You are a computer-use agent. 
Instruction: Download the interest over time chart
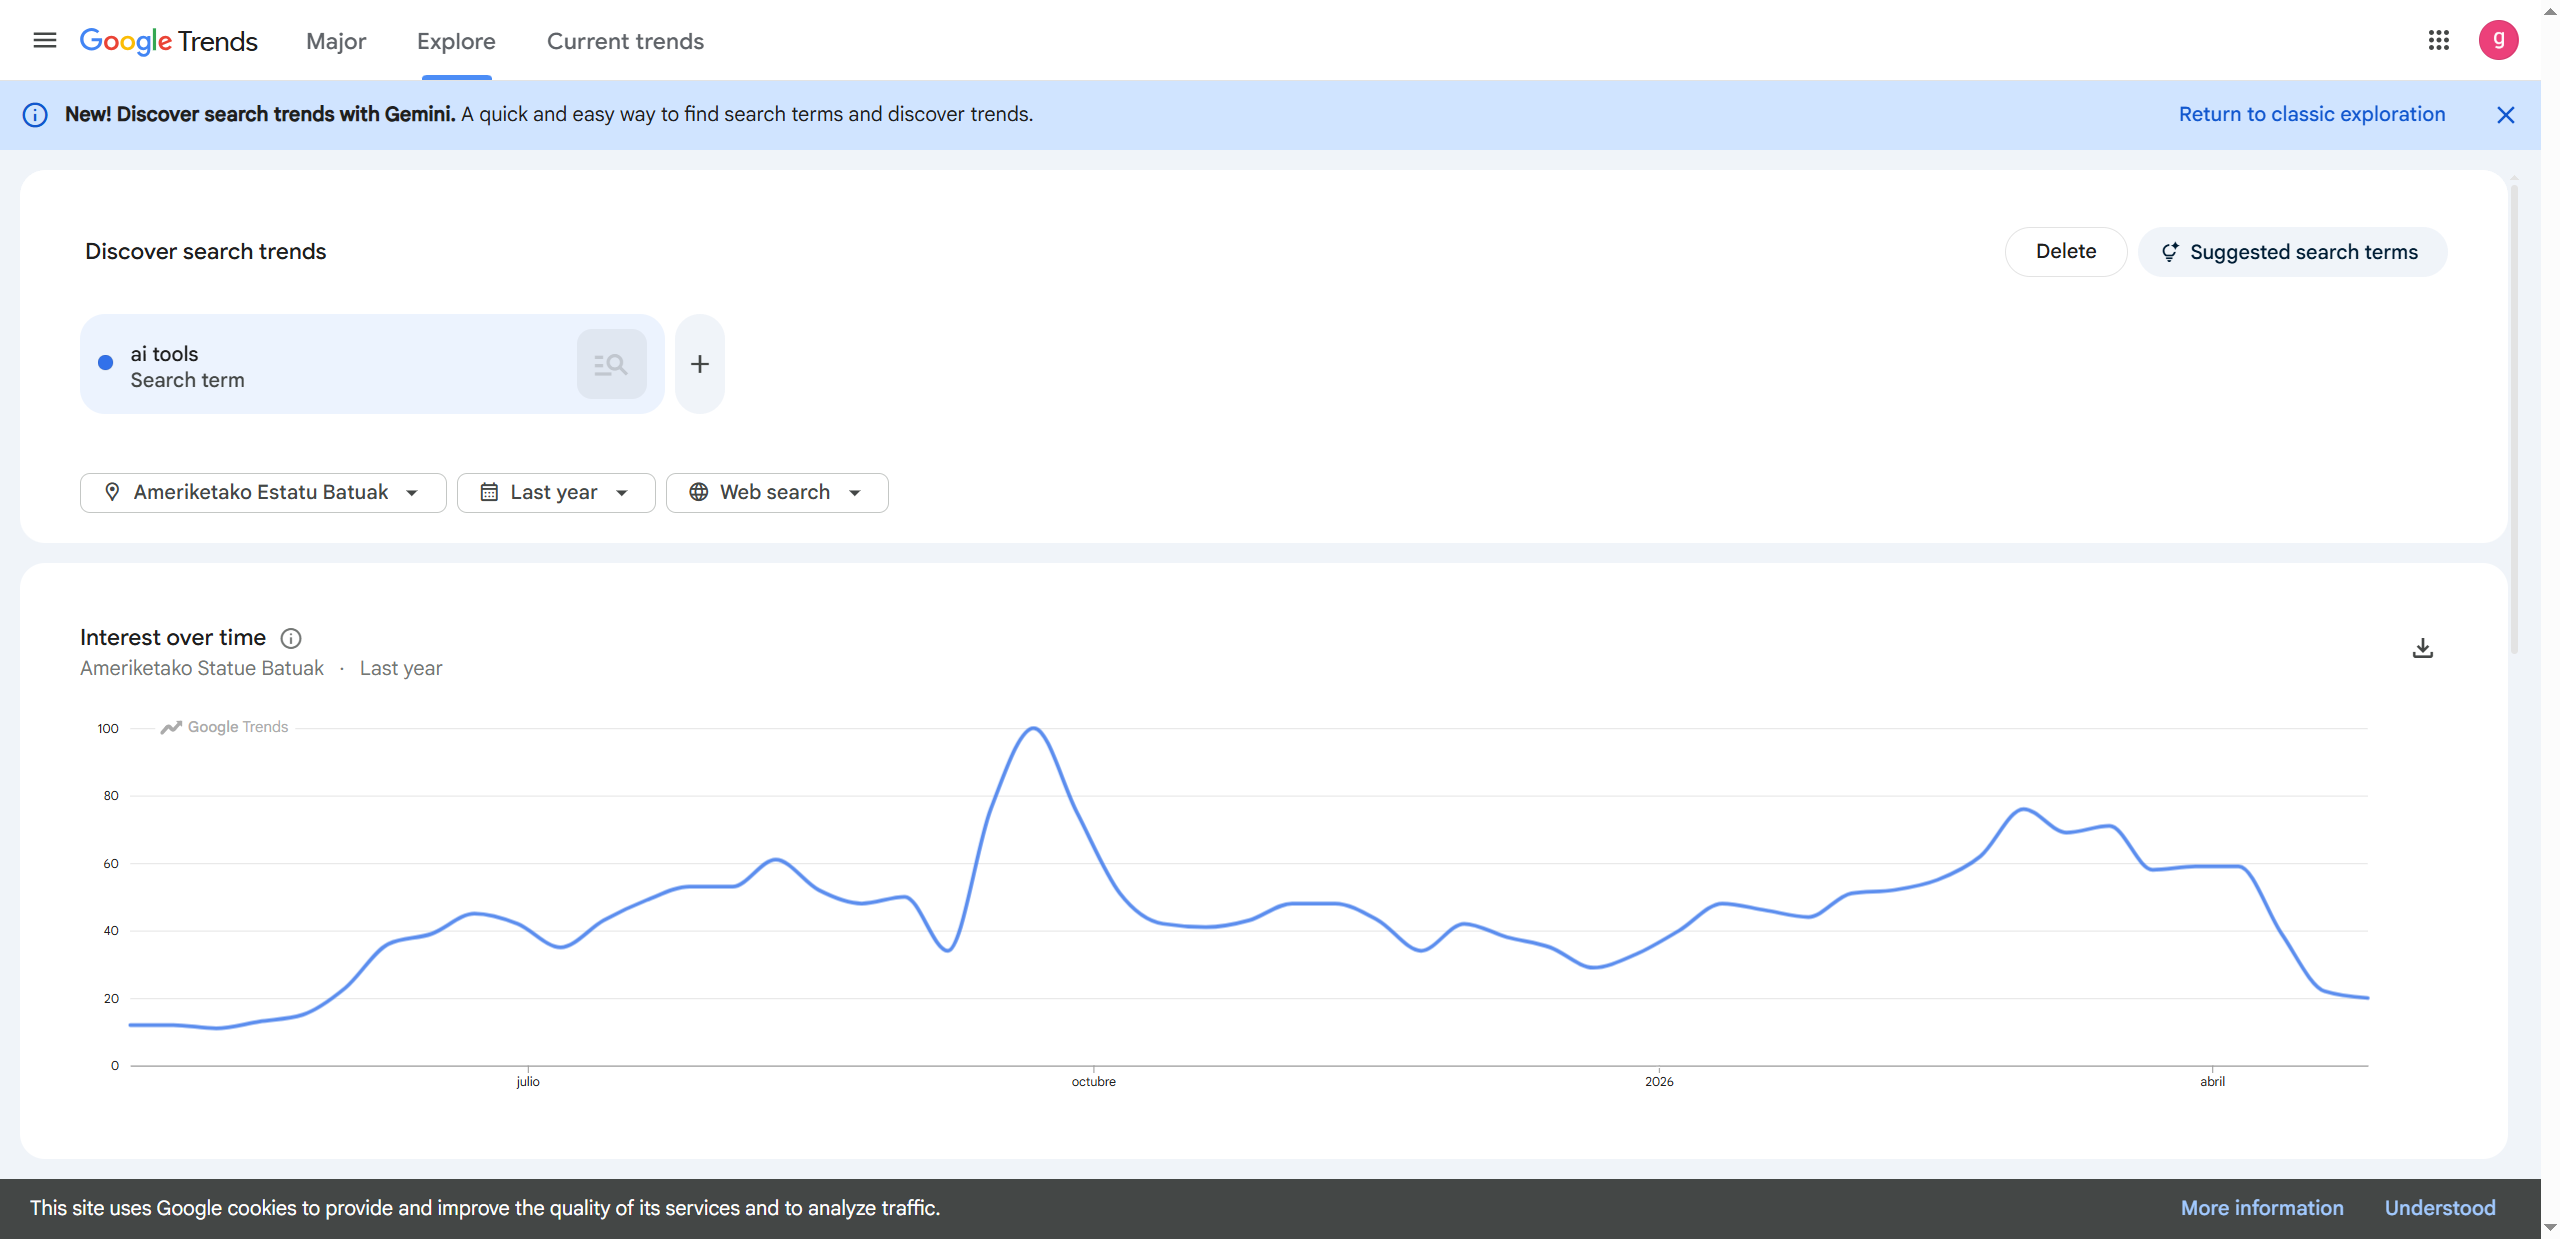coord(2422,649)
